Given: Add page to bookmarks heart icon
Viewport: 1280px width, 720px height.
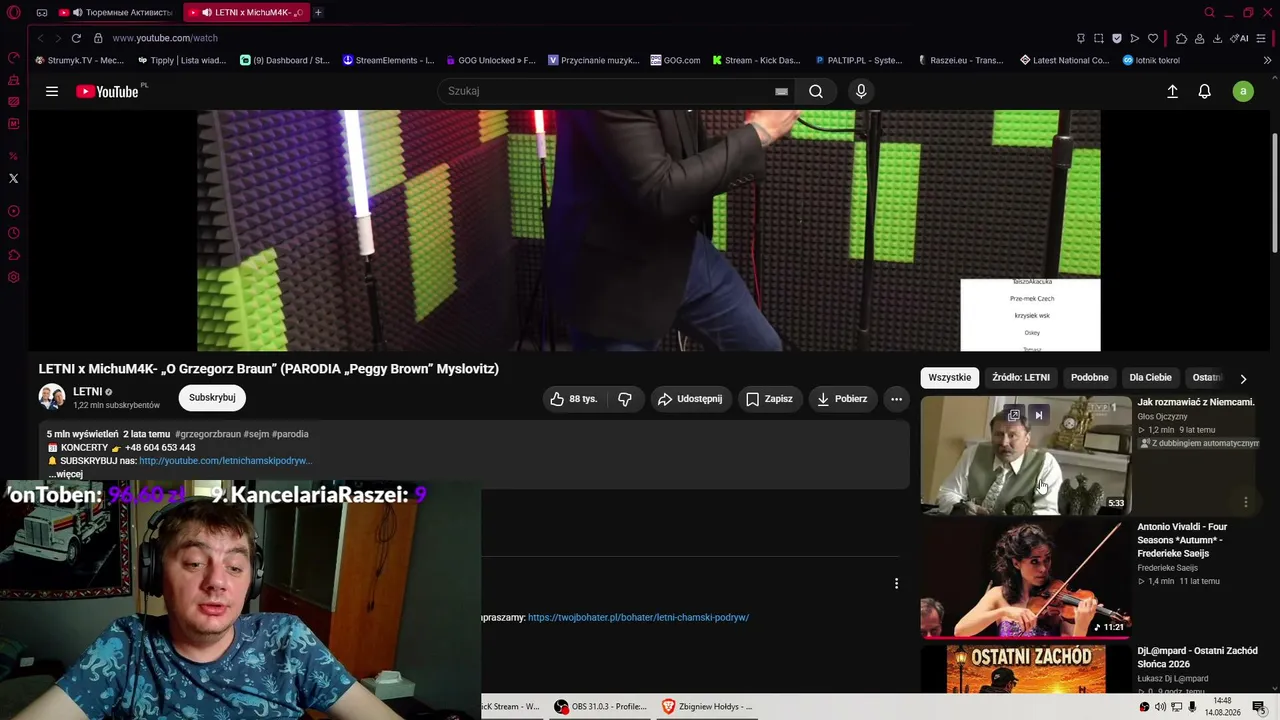Looking at the screenshot, I should point(1153,38).
